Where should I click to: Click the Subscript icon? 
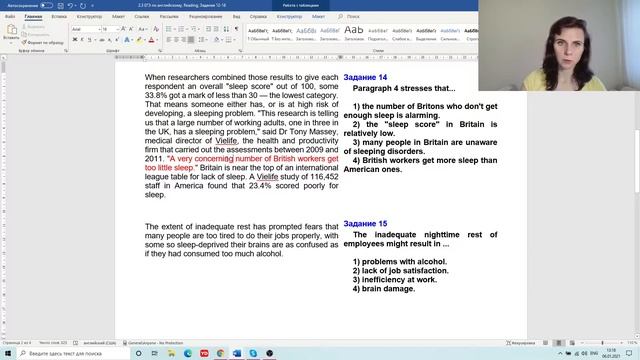[x=109, y=40]
